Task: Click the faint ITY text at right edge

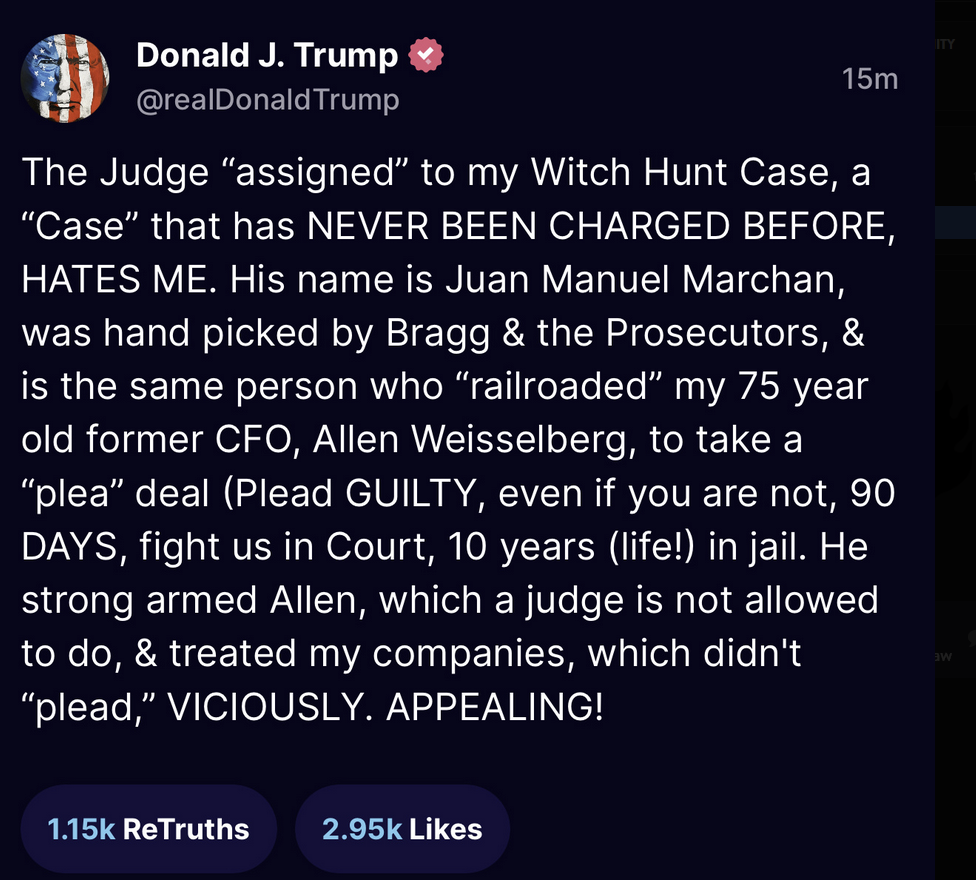Action: tap(945, 44)
